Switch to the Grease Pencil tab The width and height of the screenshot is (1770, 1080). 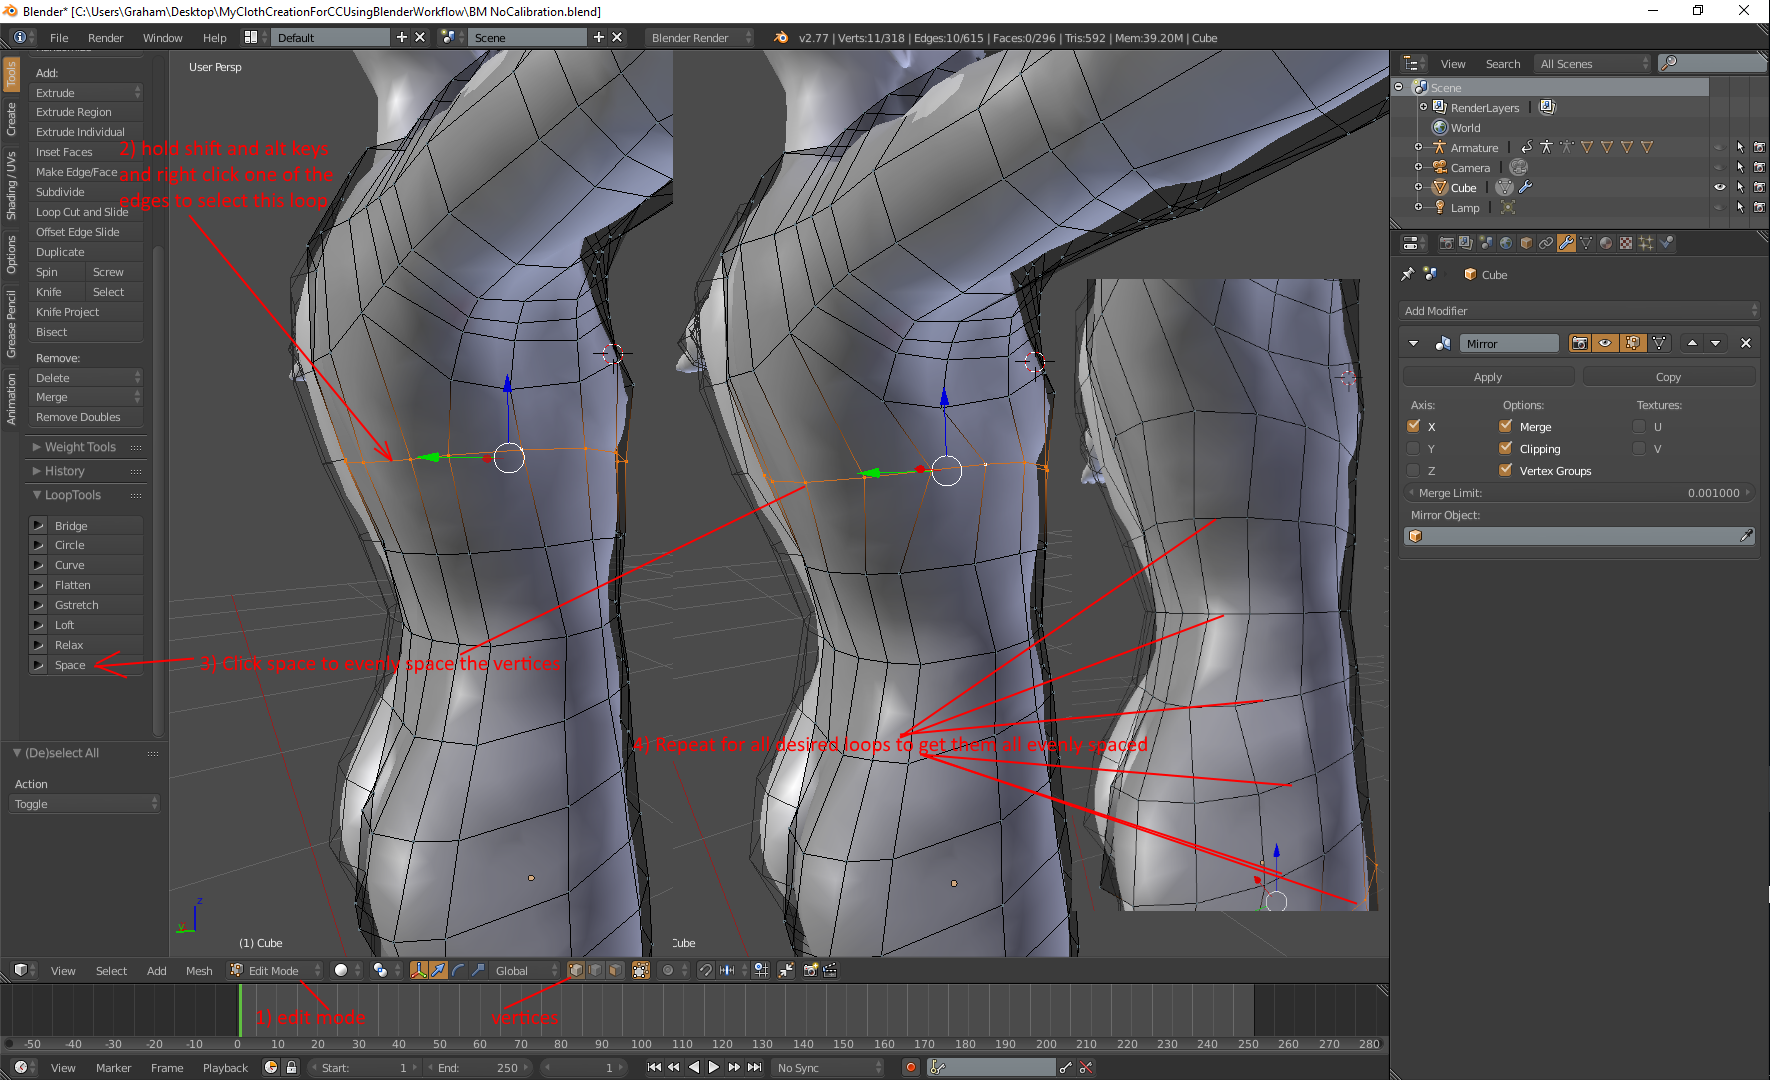(11, 323)
